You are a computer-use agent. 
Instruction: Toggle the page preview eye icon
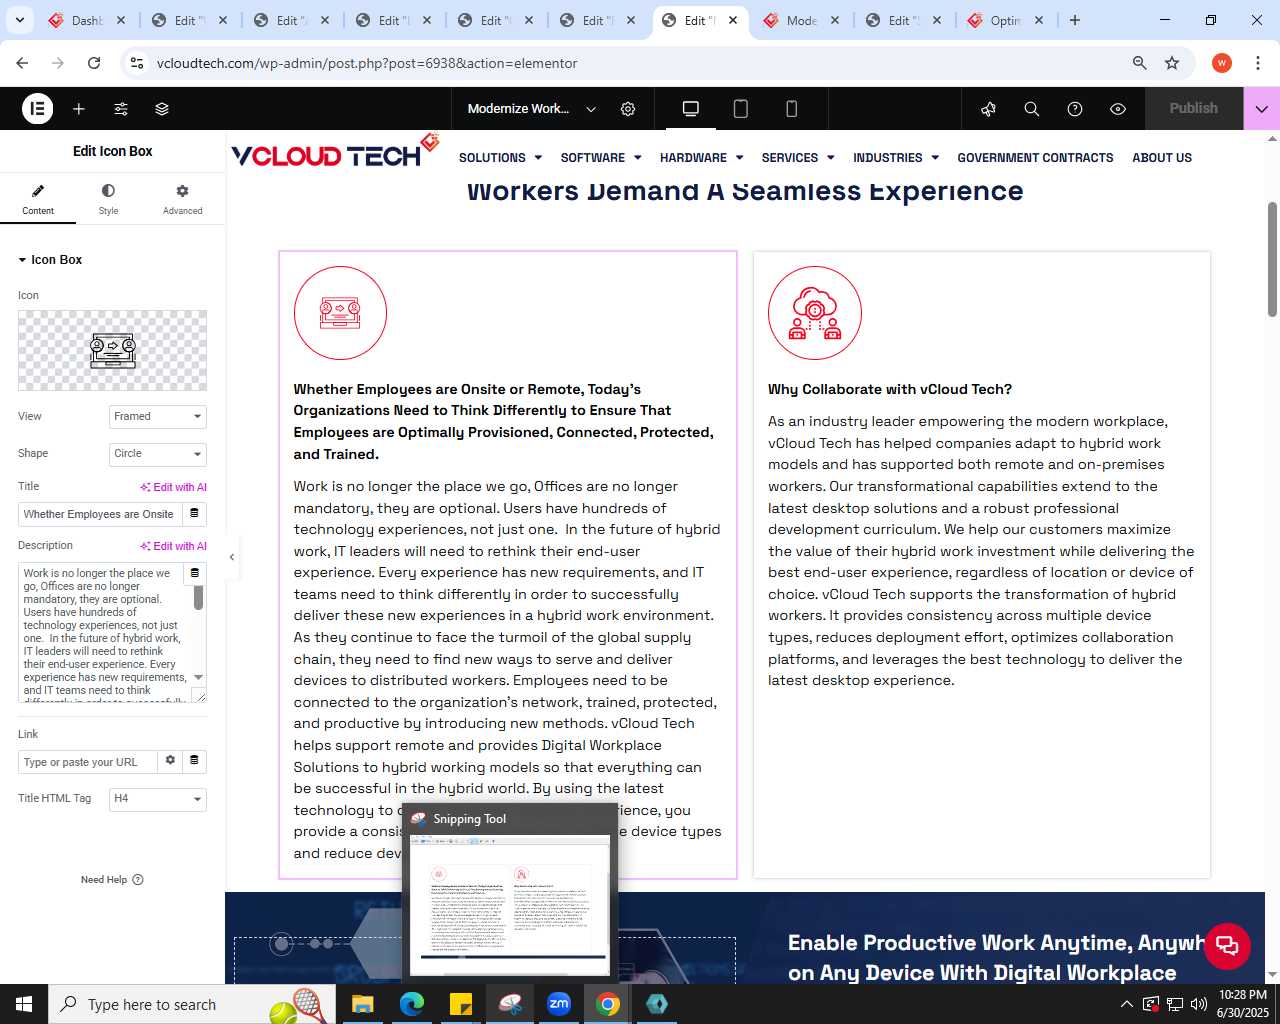point(1118,109)
